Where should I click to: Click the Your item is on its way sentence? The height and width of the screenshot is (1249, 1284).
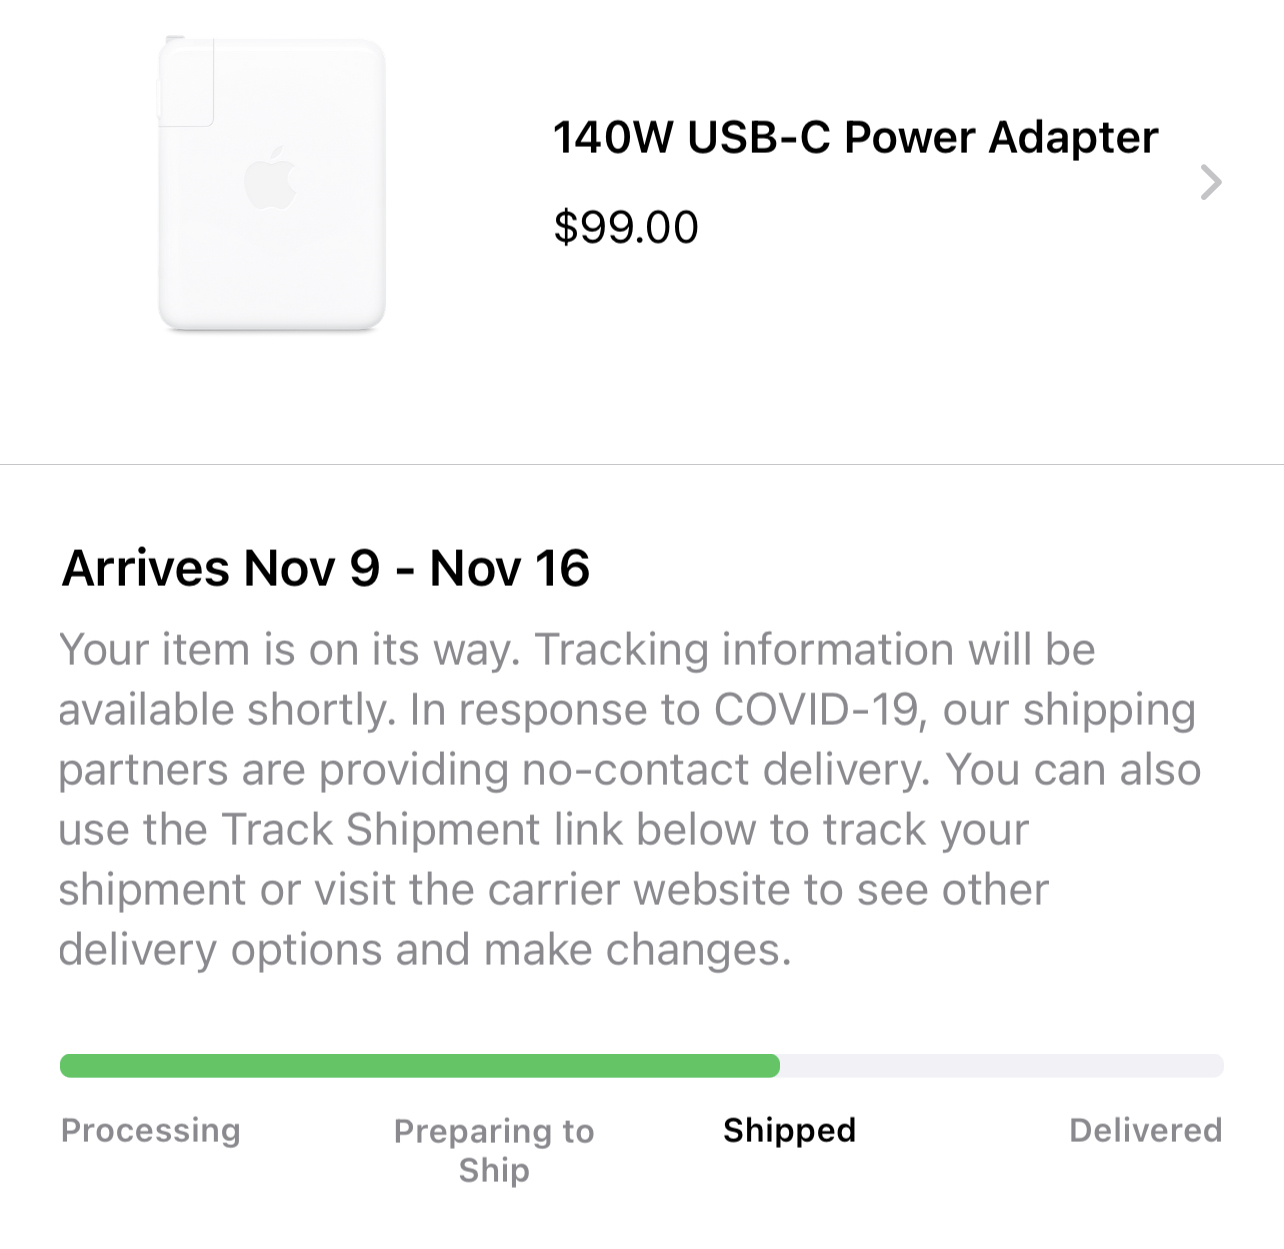point(290,650)
